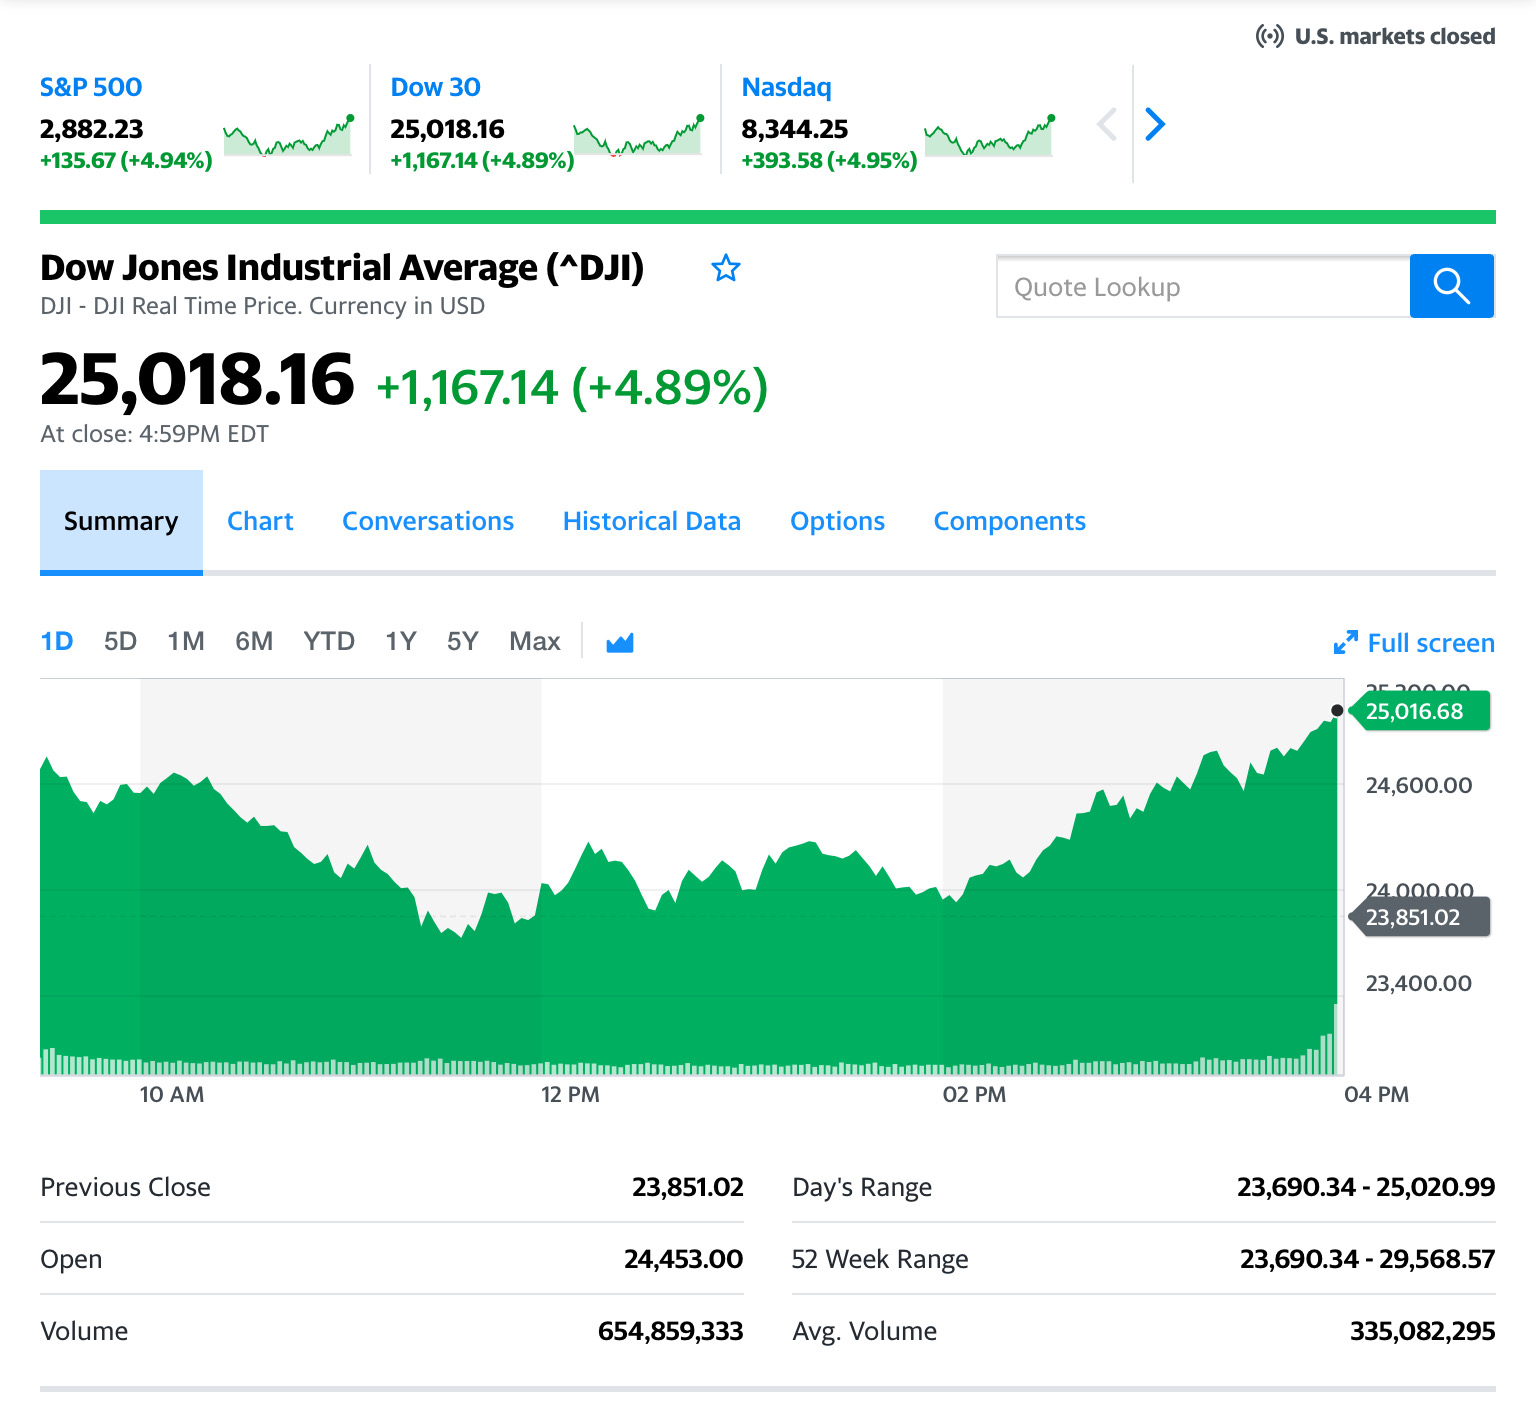
Task: Click the 02 PM time axis label
Action: [975, 1095]
